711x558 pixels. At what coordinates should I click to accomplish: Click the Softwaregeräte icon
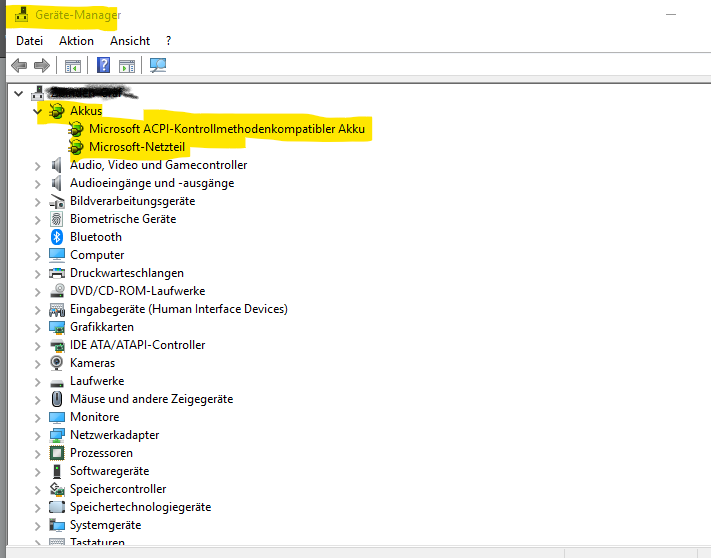57,471
